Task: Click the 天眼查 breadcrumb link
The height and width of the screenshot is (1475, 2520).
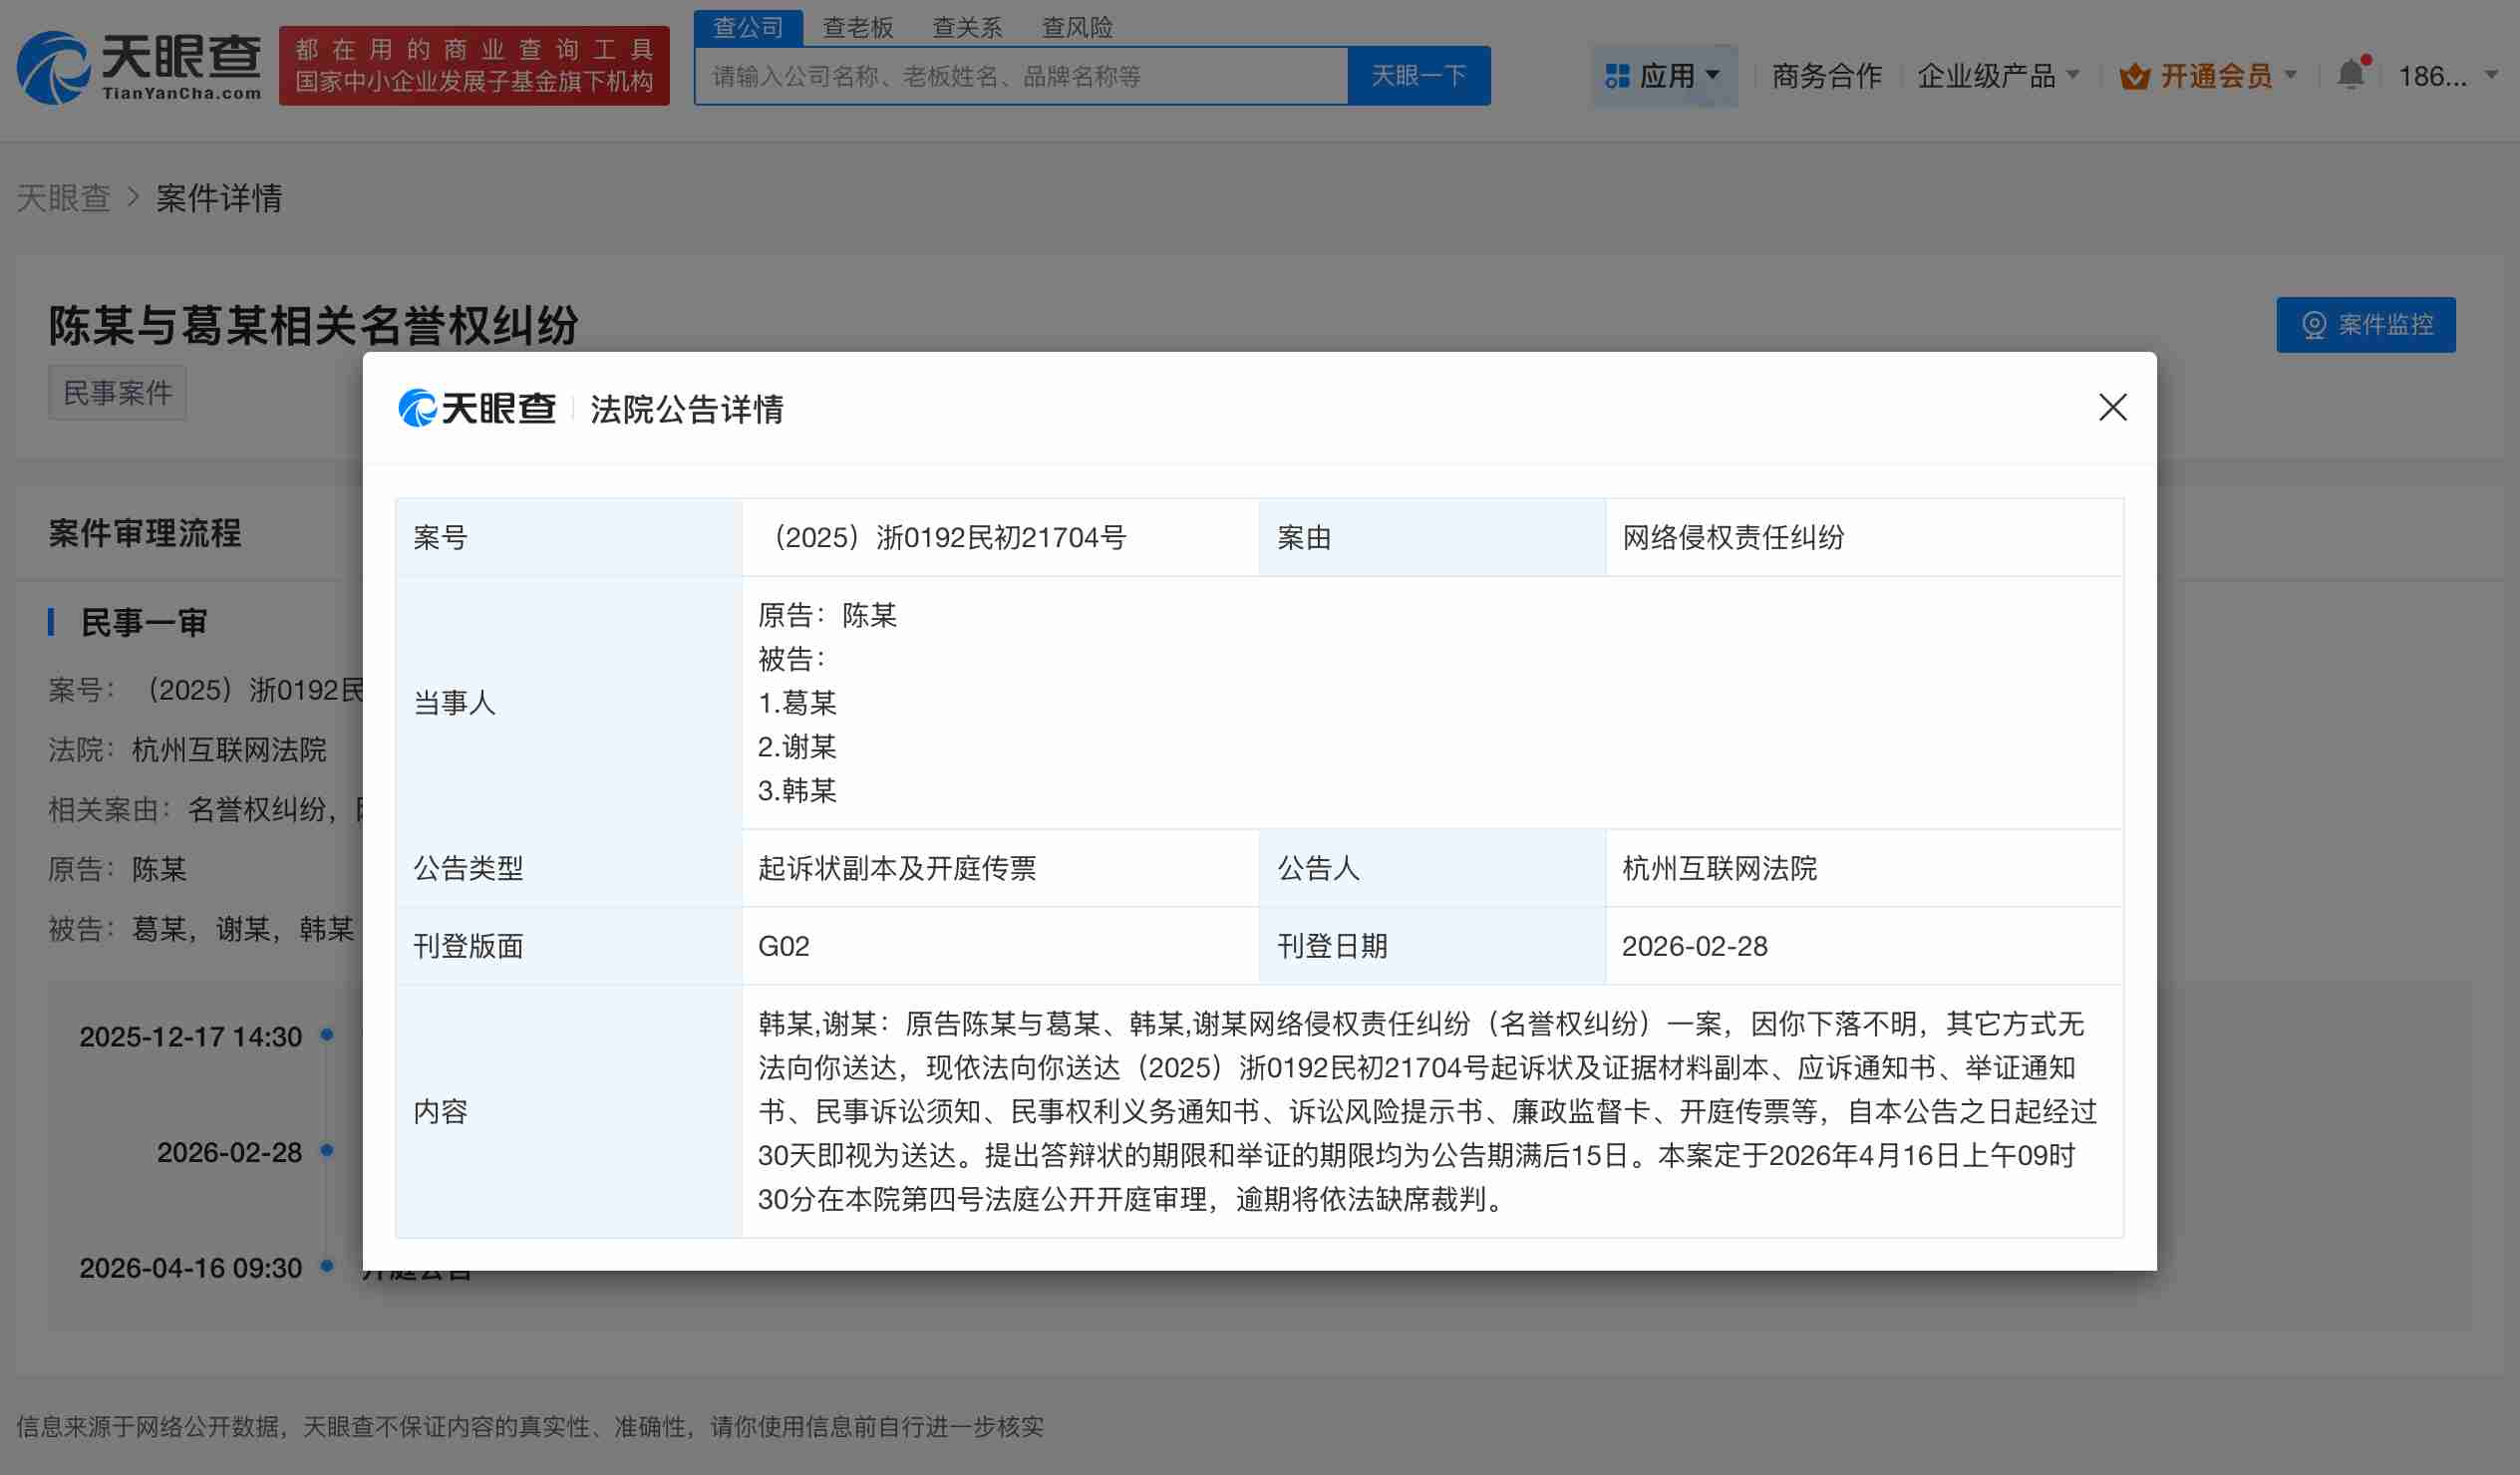Action: 63,198
